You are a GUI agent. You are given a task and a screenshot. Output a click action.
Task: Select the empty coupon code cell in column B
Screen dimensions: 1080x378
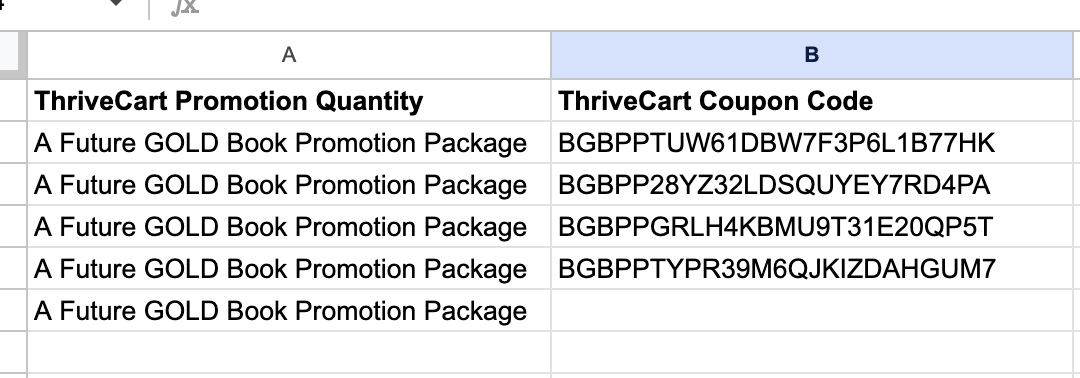[x=811, y=311]
